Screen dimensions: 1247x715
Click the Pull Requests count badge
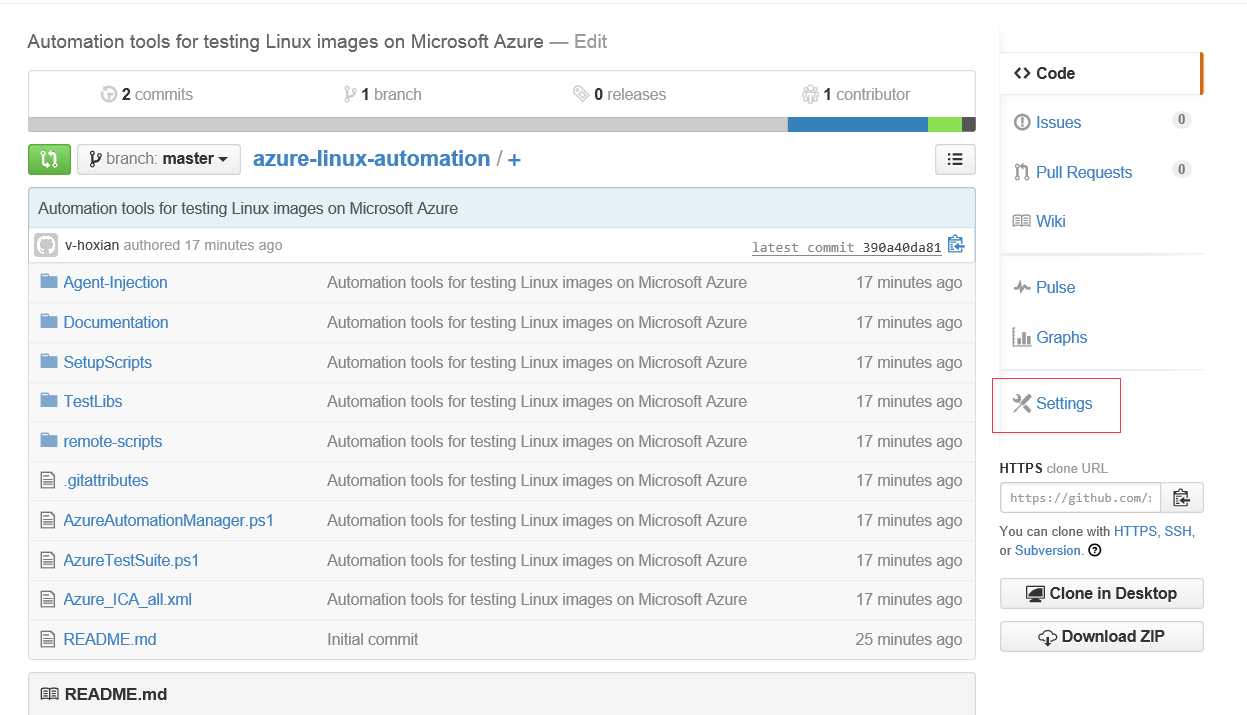(x=1181, y=169)
